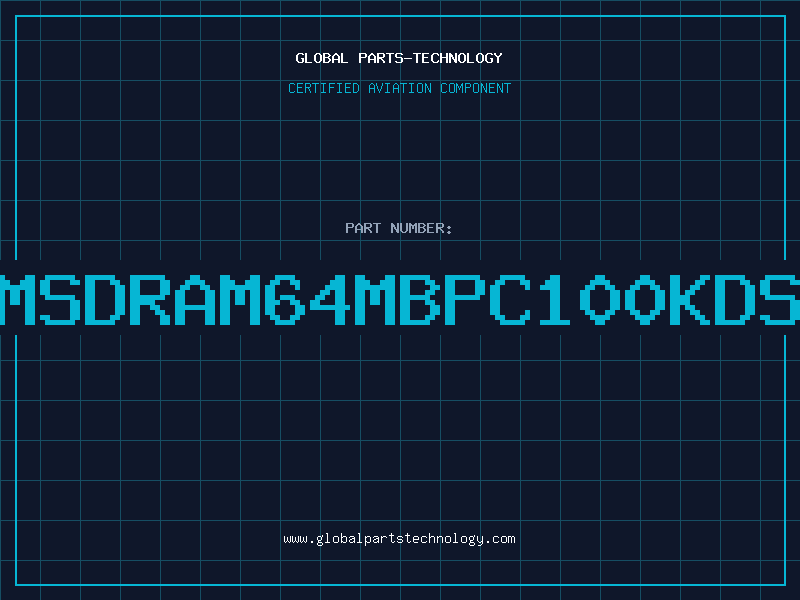Click the PART NUMBER: label

click(399, 228)
